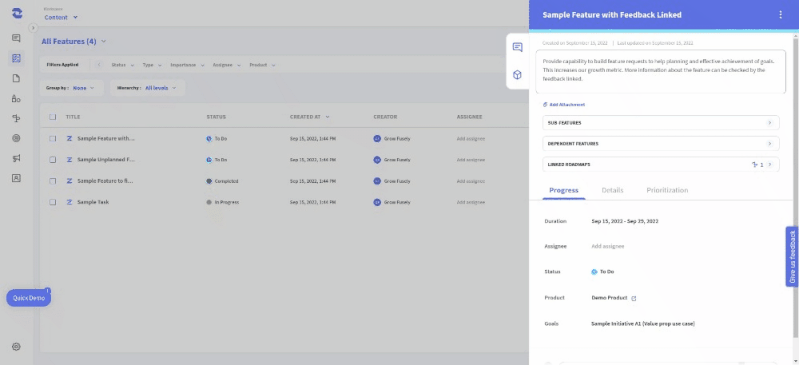799x365 pixels.
Task: Click the Sample Feature with... title
Action: [x=106, y=139]
